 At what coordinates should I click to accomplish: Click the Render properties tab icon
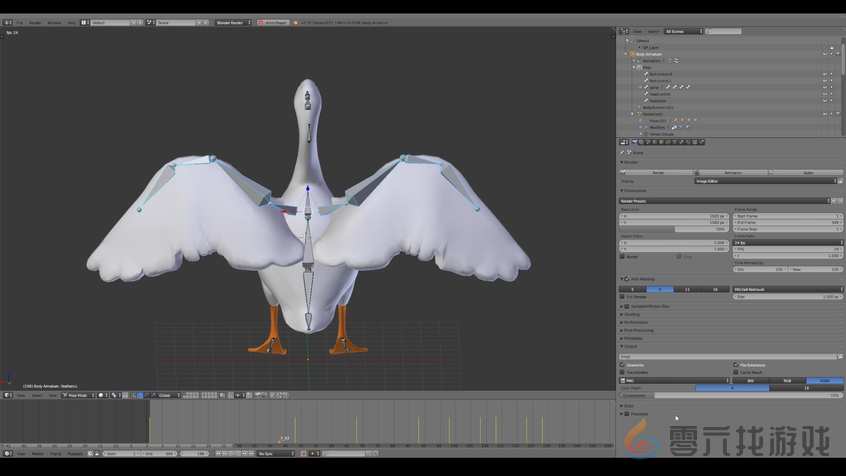click(634, 142)
